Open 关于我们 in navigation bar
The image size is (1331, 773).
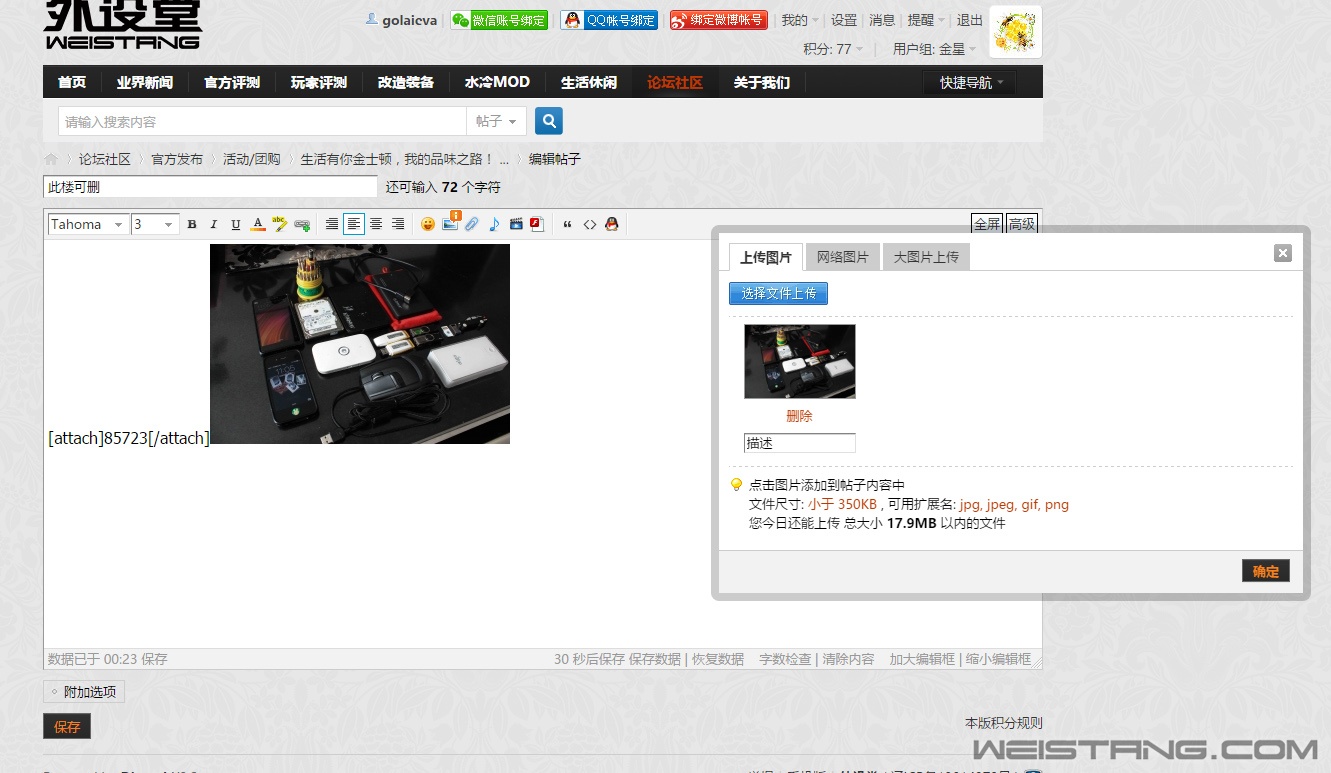[762, 82]
